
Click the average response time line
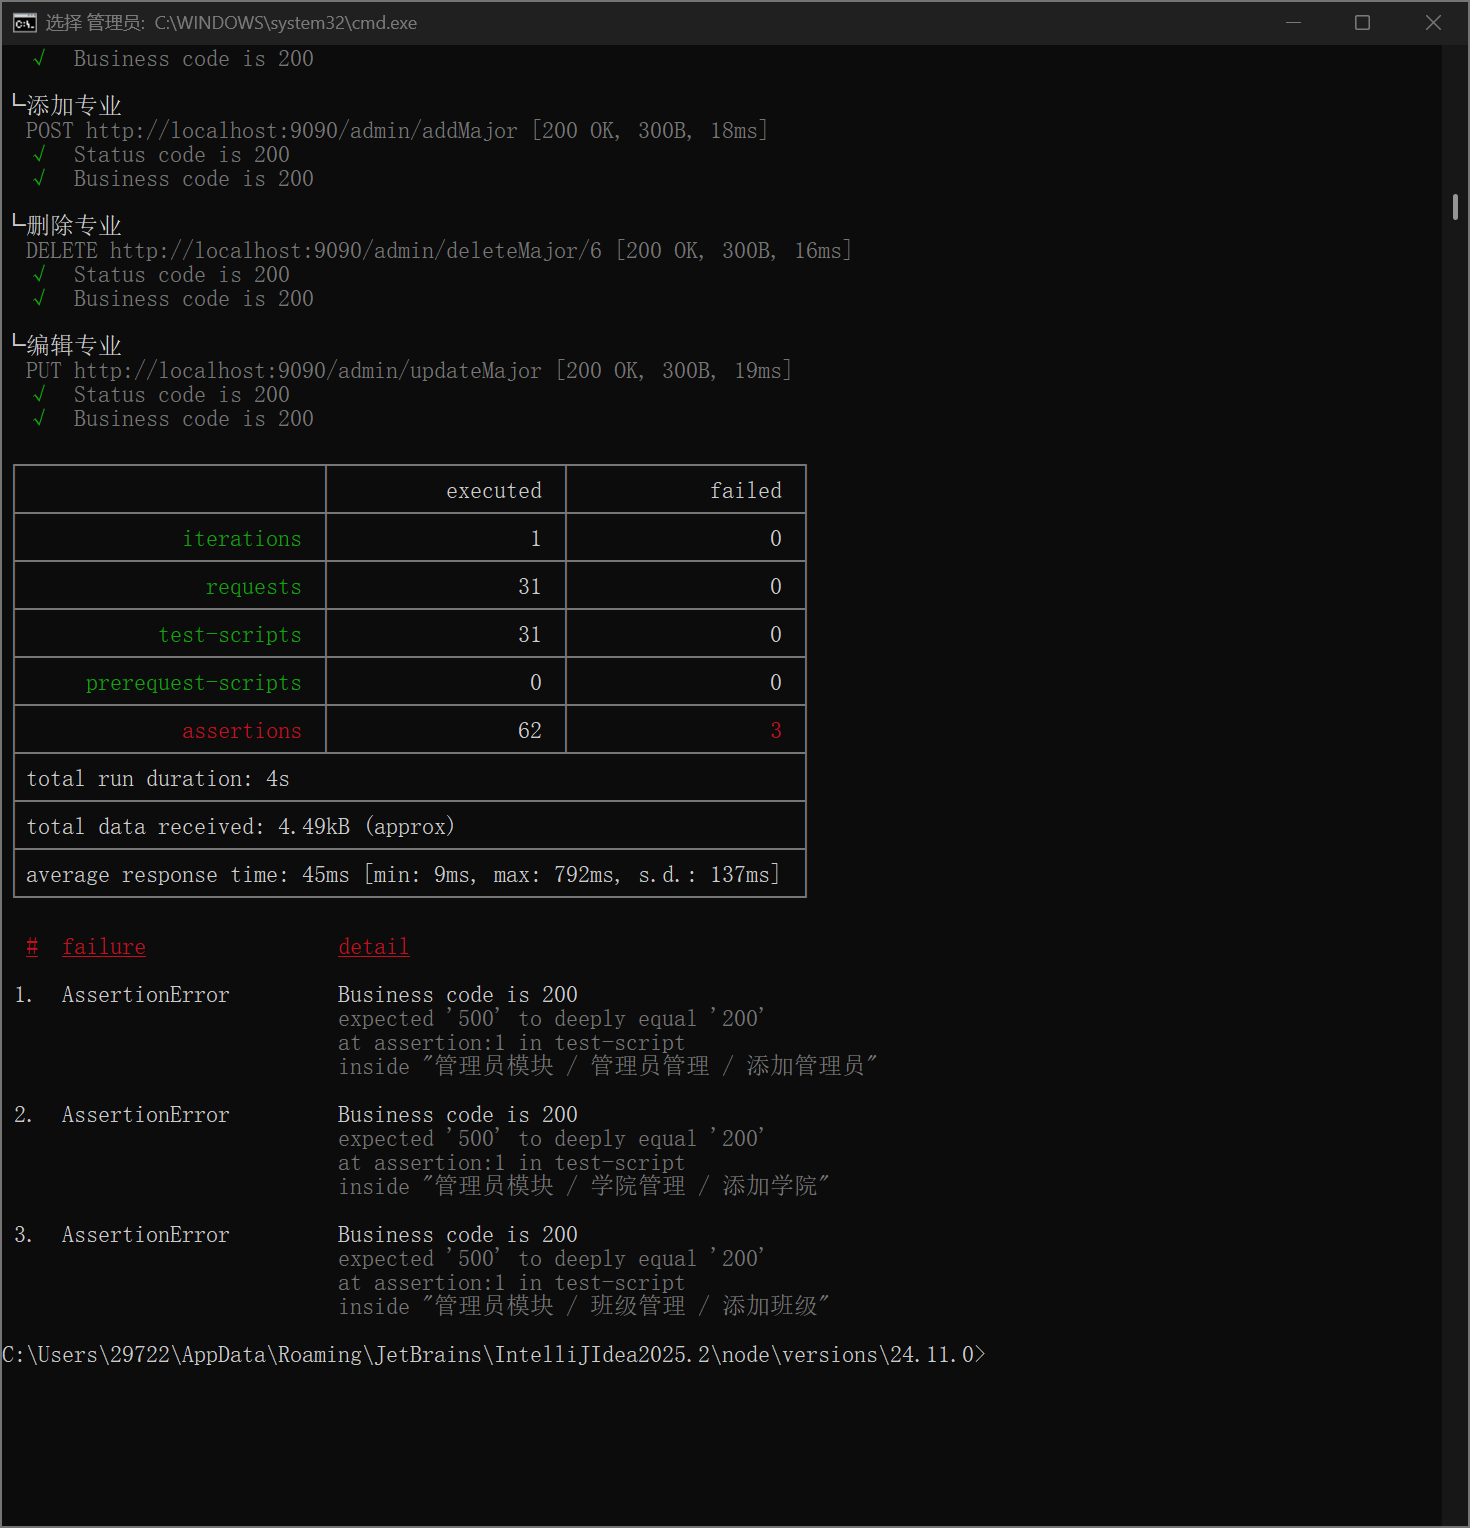[x=403, y=875]
